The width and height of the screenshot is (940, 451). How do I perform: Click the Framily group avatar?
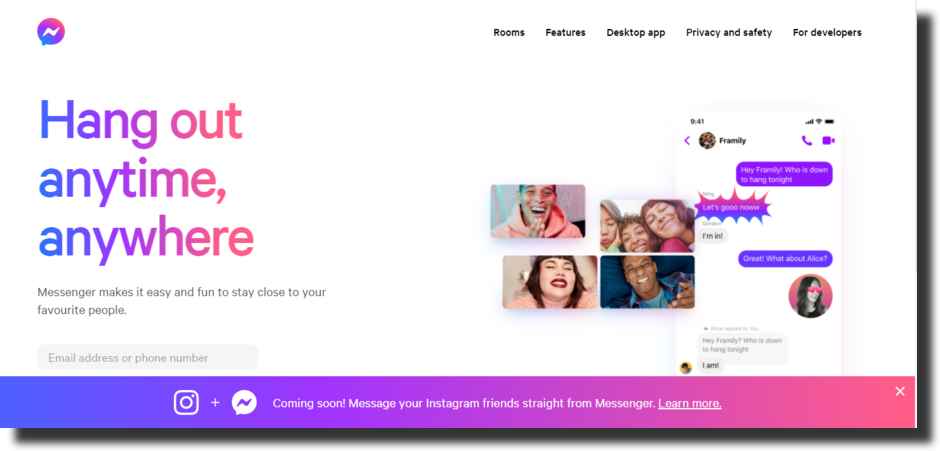click(707, 140)
